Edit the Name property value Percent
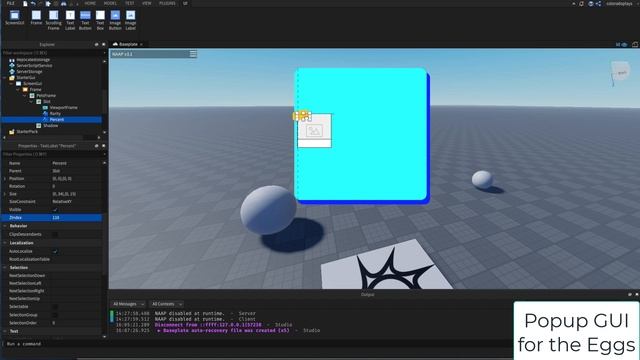Image resolution: width=640 pixels, height=360 pixels. click(x=76, y=163)
